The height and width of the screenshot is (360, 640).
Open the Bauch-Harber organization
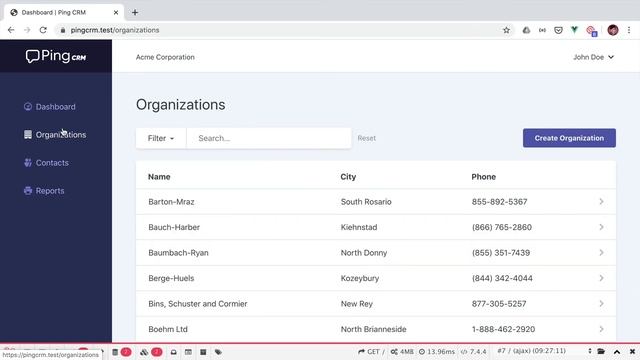coord(174,227)
